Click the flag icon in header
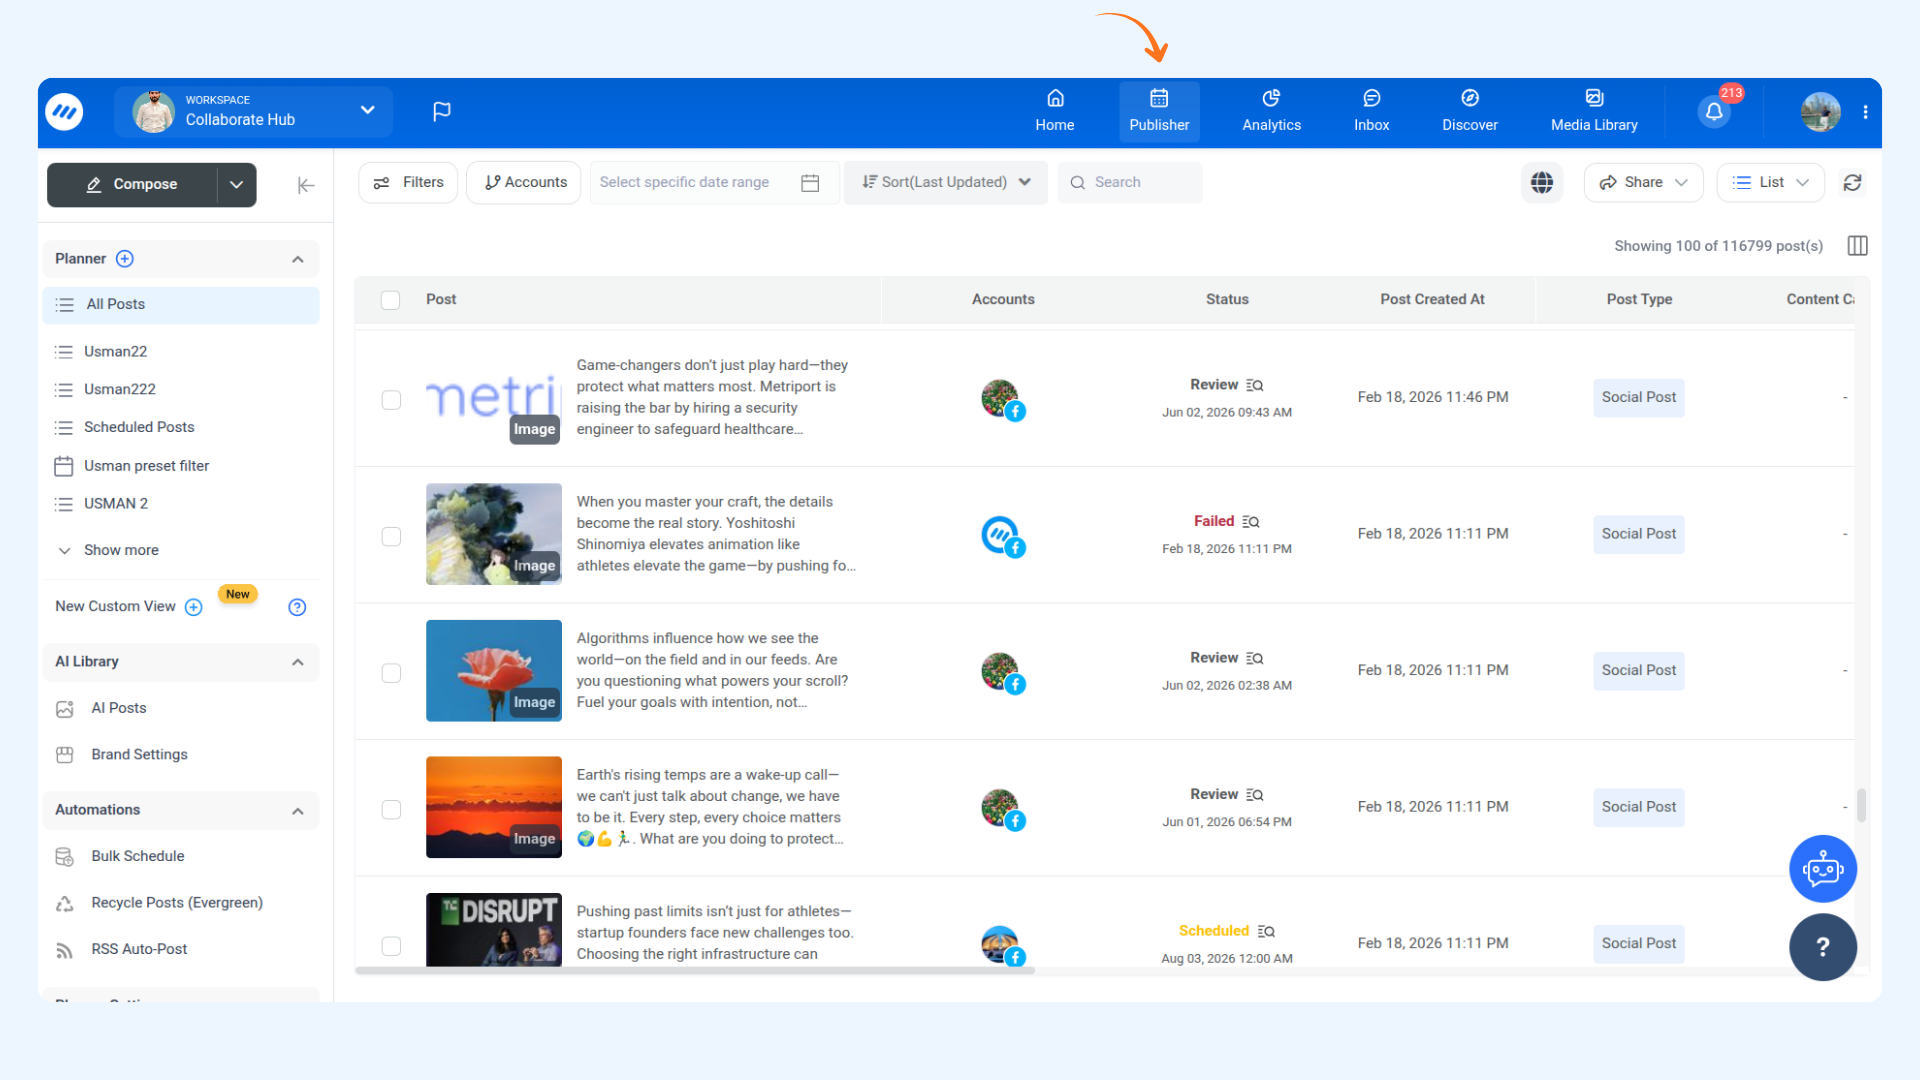Screen dimensions: 1920x1080 pyautogui.click(x=441, y=111)
